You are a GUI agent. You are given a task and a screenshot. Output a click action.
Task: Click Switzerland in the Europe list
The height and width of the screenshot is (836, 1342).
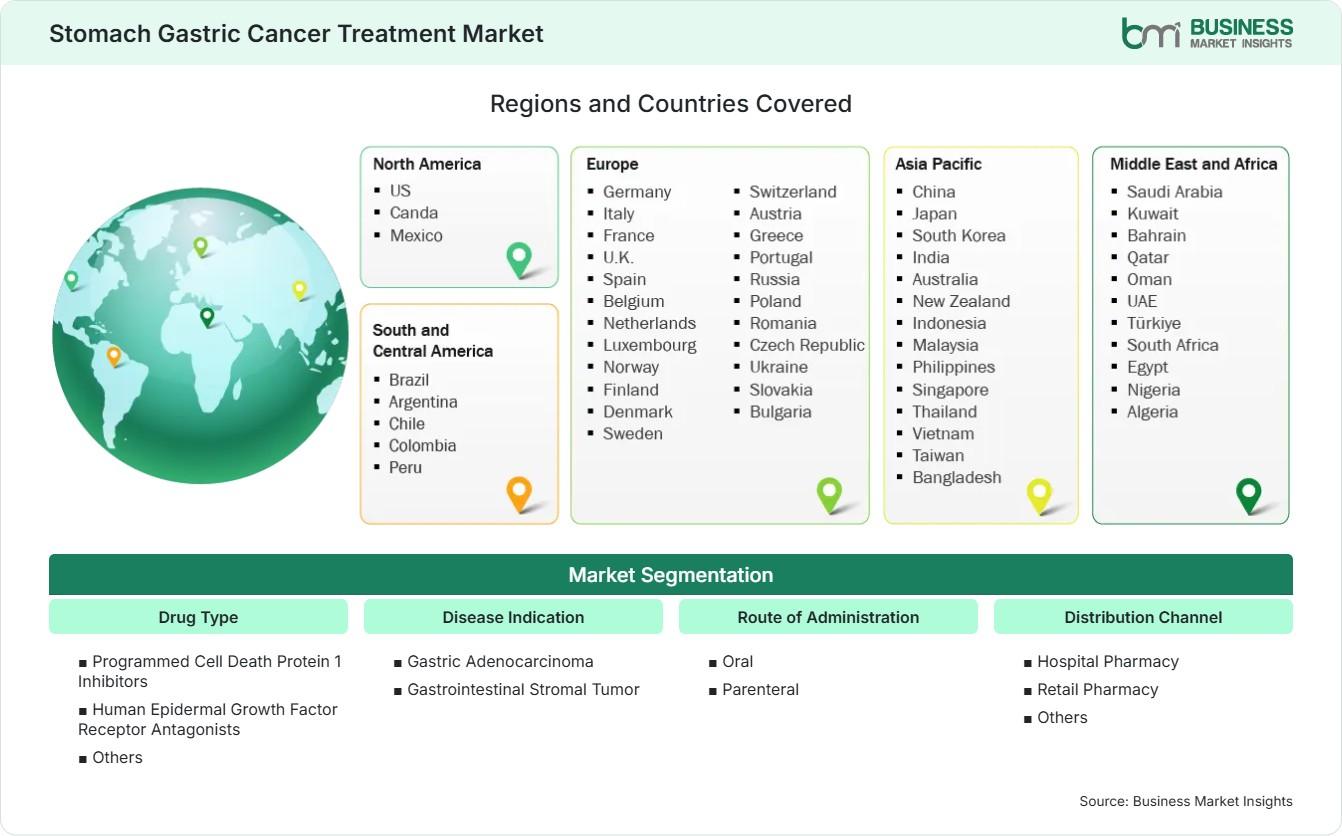click(793, 191)
